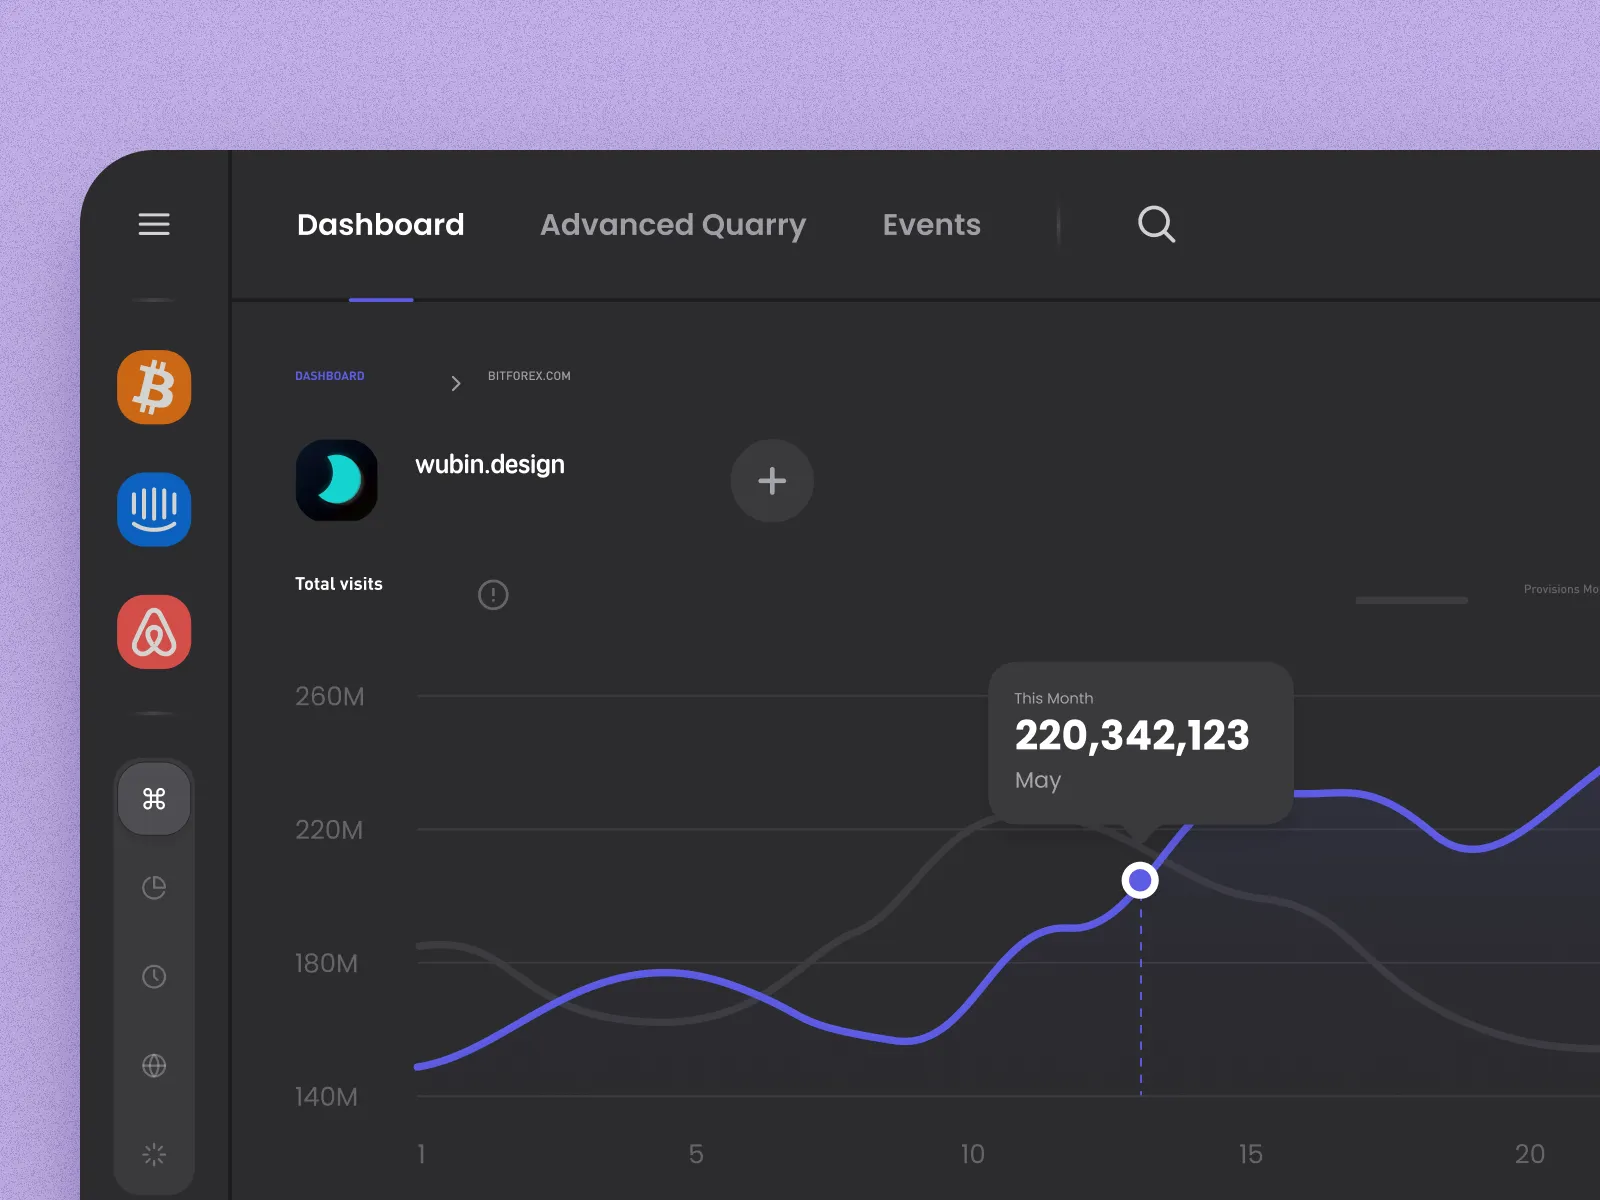Switch to the Advanced Quarry tab
This screenshot has width=1600, height=1200.
pyautogui.click(x=672, y=224)
